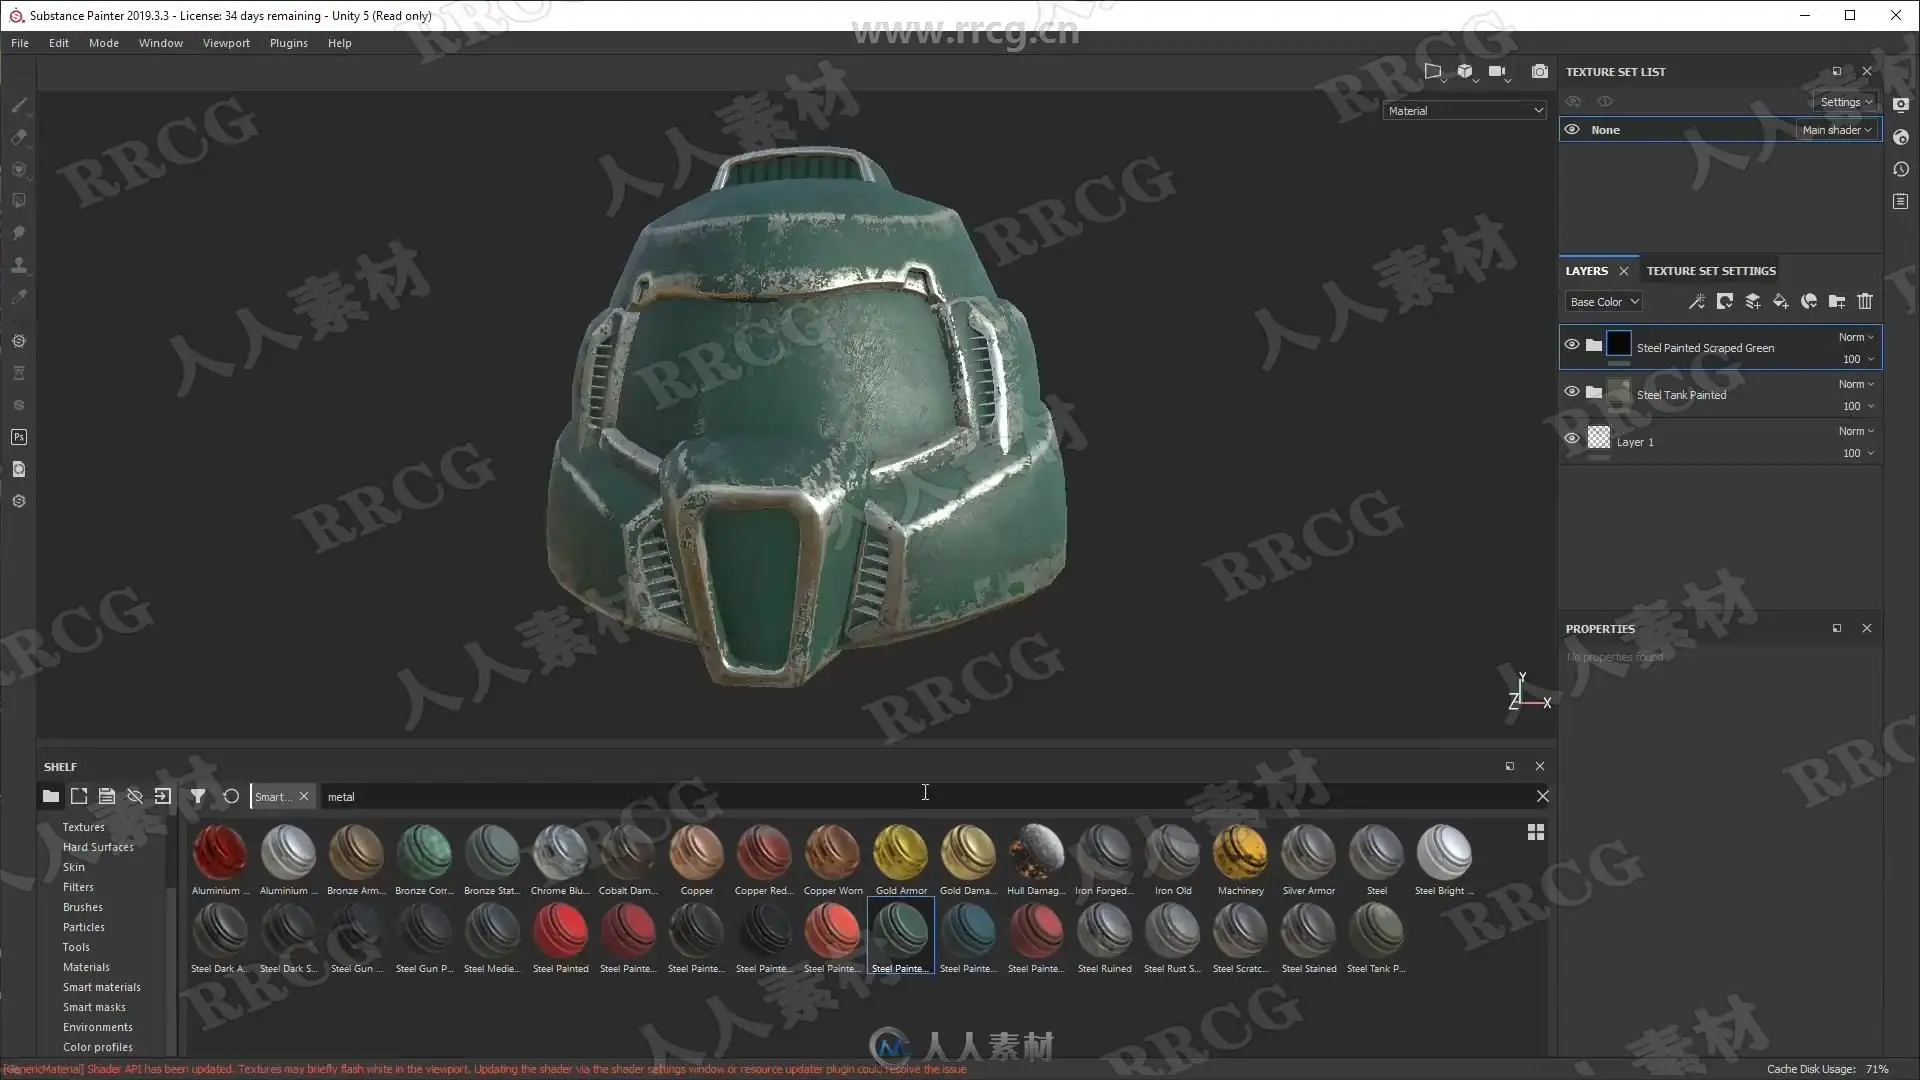Toggle visibility of Steel Tank Painted layer
This screenshot has height=1080, width=1920.
1572,392
